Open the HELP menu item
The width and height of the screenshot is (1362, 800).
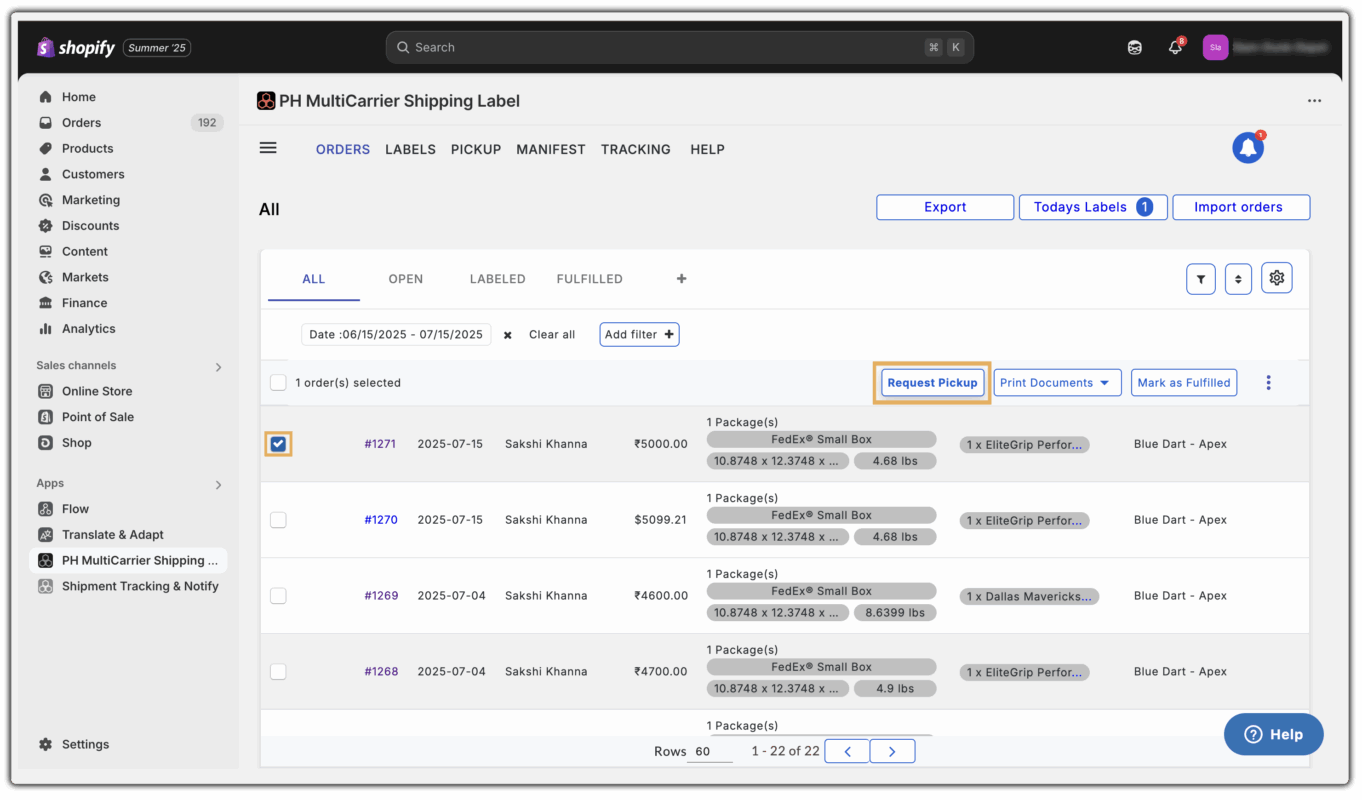coord(707,149)
